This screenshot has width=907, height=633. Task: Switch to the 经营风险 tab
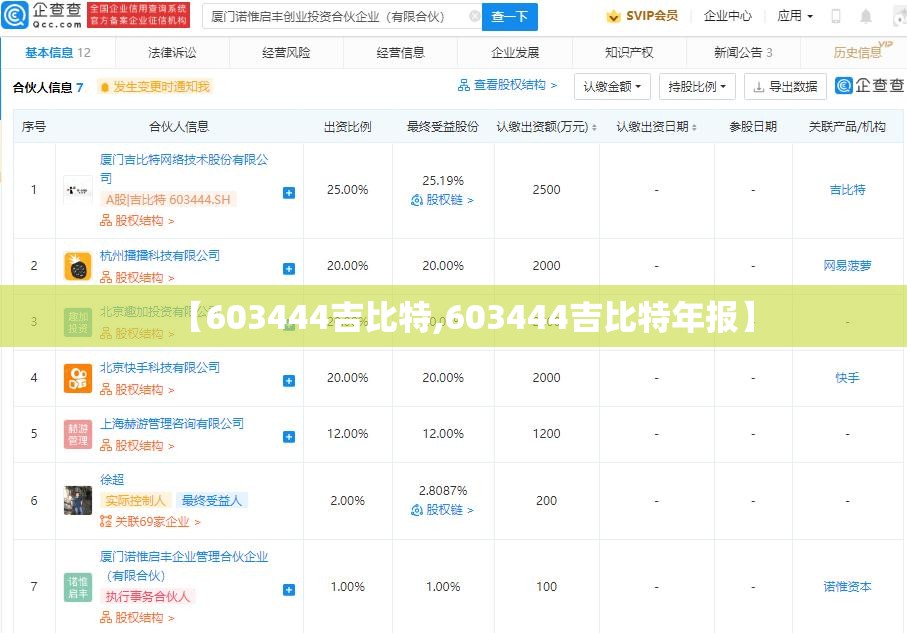point(286,53)
